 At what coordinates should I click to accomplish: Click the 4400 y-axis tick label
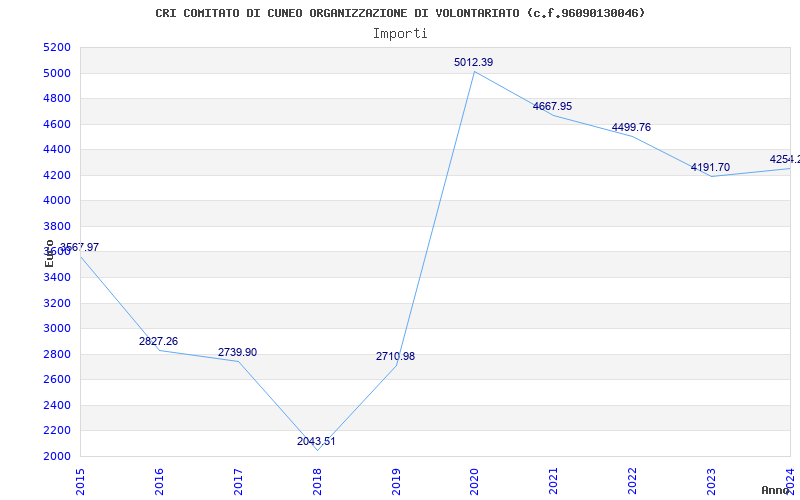pos(57,149)
